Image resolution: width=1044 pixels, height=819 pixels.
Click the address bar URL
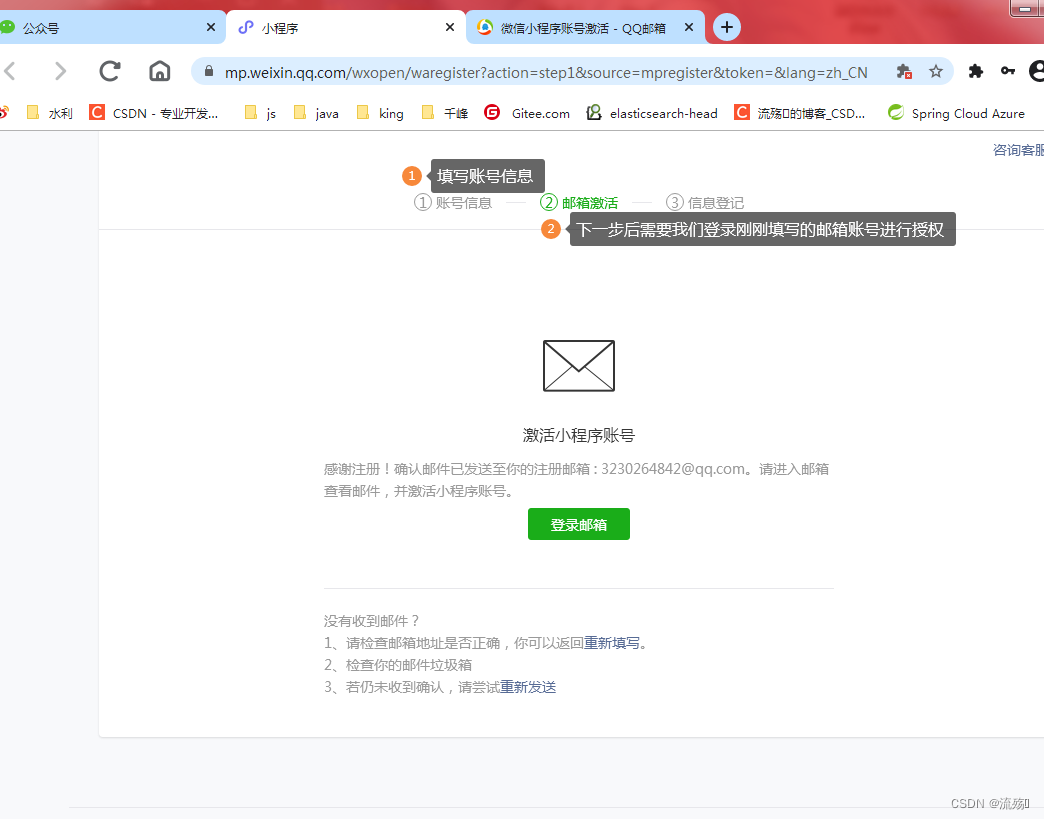pos(546,73)
